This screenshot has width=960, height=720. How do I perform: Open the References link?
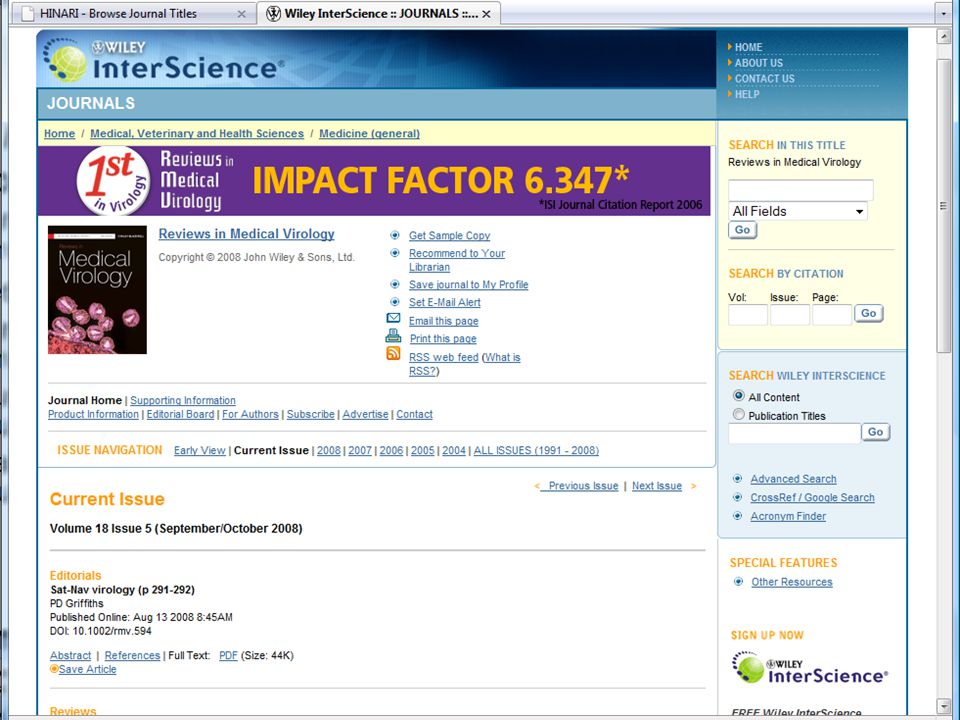pos(132,655)
